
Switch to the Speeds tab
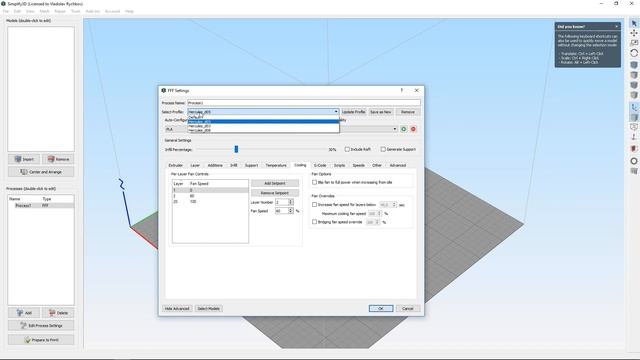[358, 165]
